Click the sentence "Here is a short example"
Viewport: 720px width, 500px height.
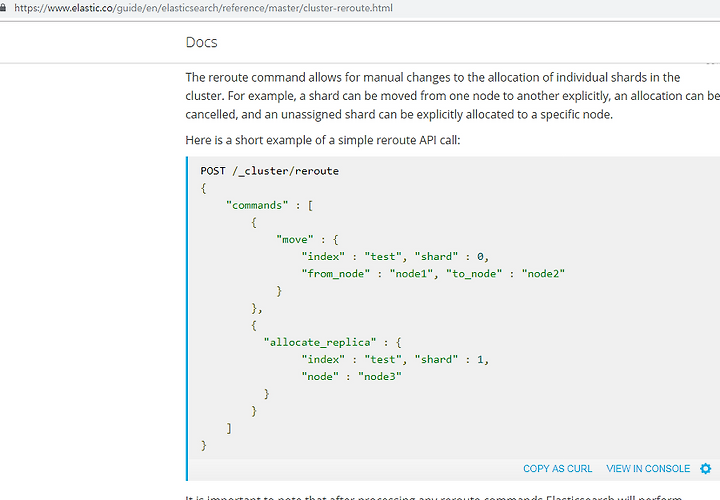pos(323,140)
